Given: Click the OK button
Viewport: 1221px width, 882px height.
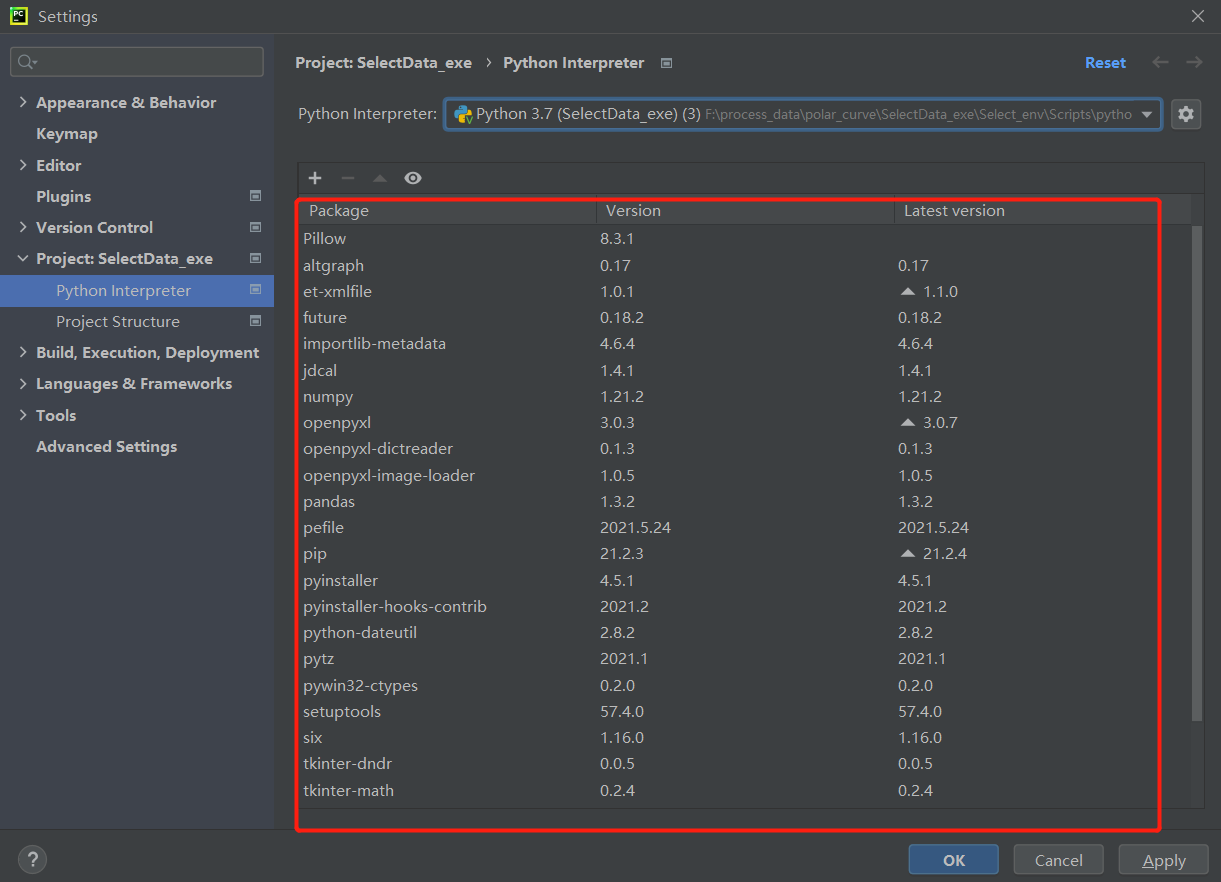Looking at the screenshot, I should (953, 860).
